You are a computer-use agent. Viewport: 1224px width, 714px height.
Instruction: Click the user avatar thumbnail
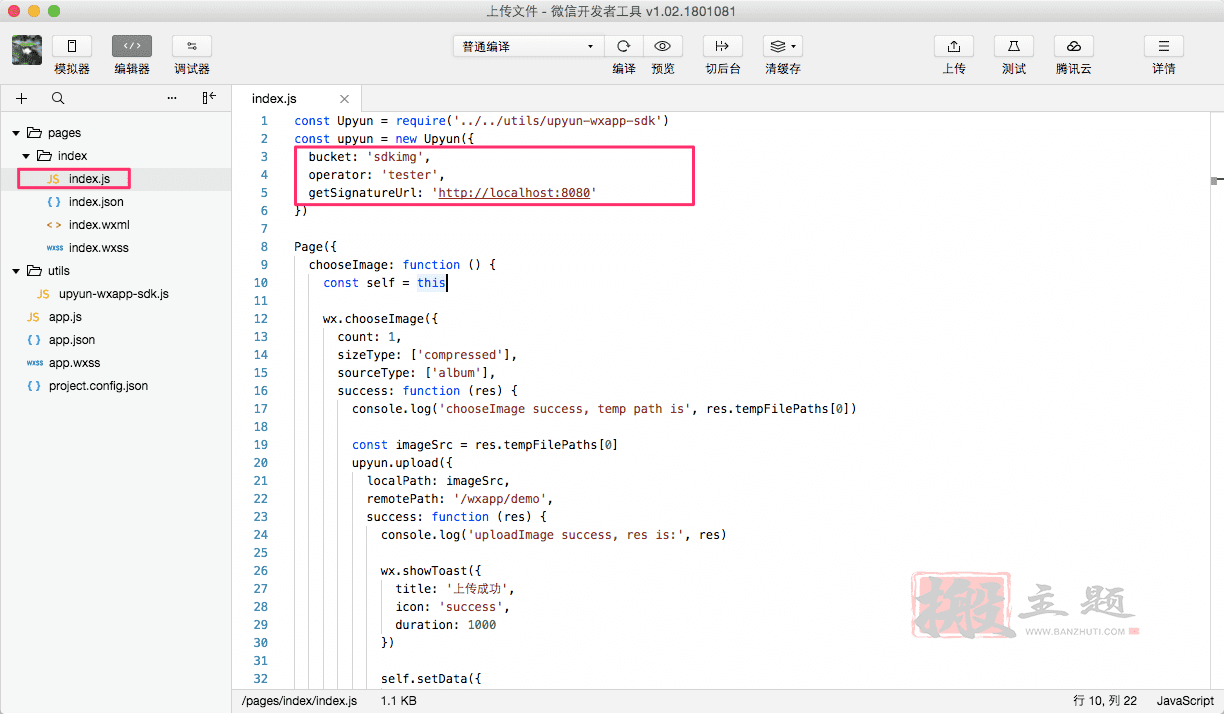pos(27,50)
